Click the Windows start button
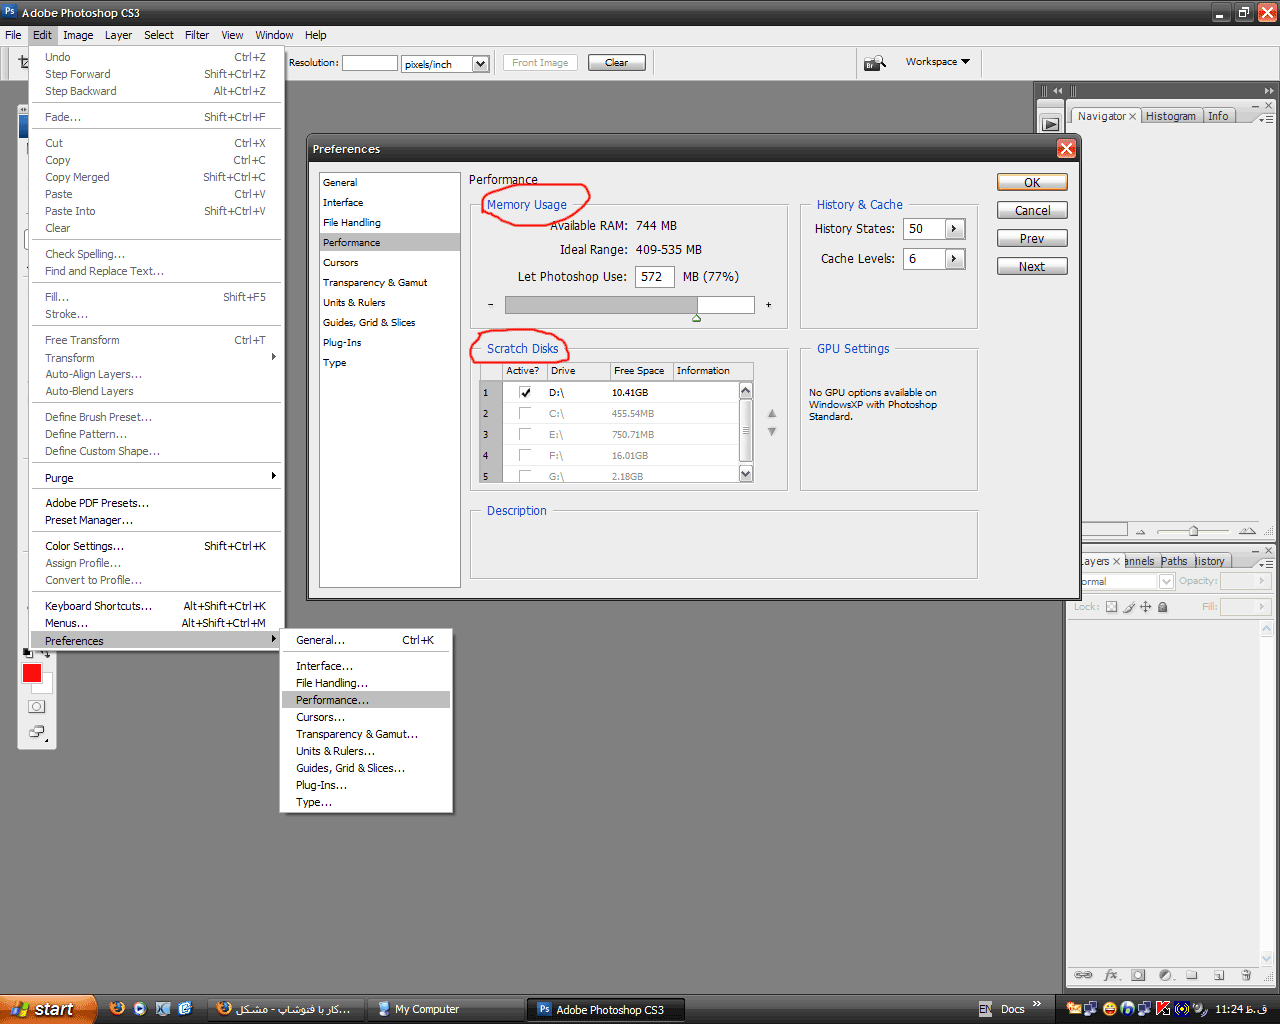Viewport: 1280px width, 1024px height. (48, 1009)
